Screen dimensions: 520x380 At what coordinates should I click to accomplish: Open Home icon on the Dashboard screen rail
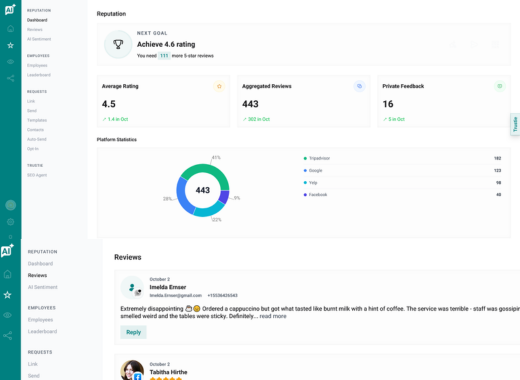click(10, 28)
